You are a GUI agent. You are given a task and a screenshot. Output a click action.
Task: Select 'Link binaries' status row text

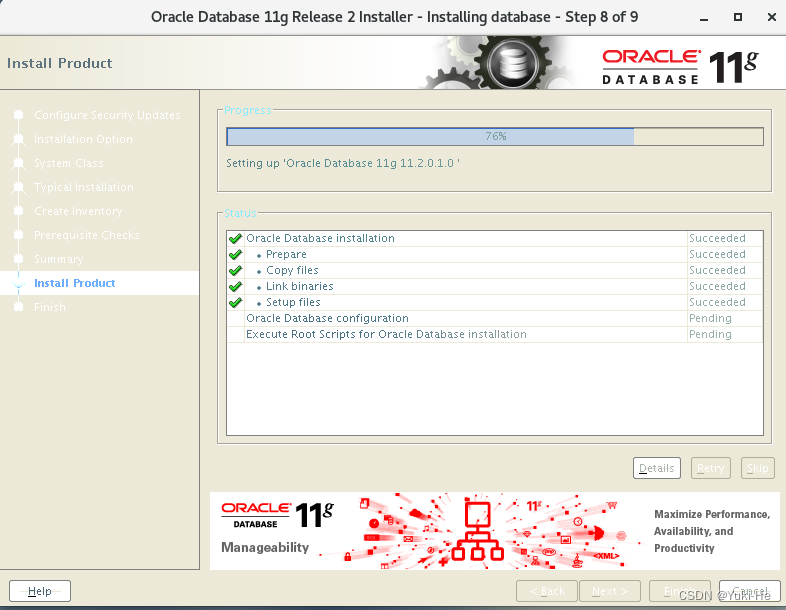(x=300, y=286)
